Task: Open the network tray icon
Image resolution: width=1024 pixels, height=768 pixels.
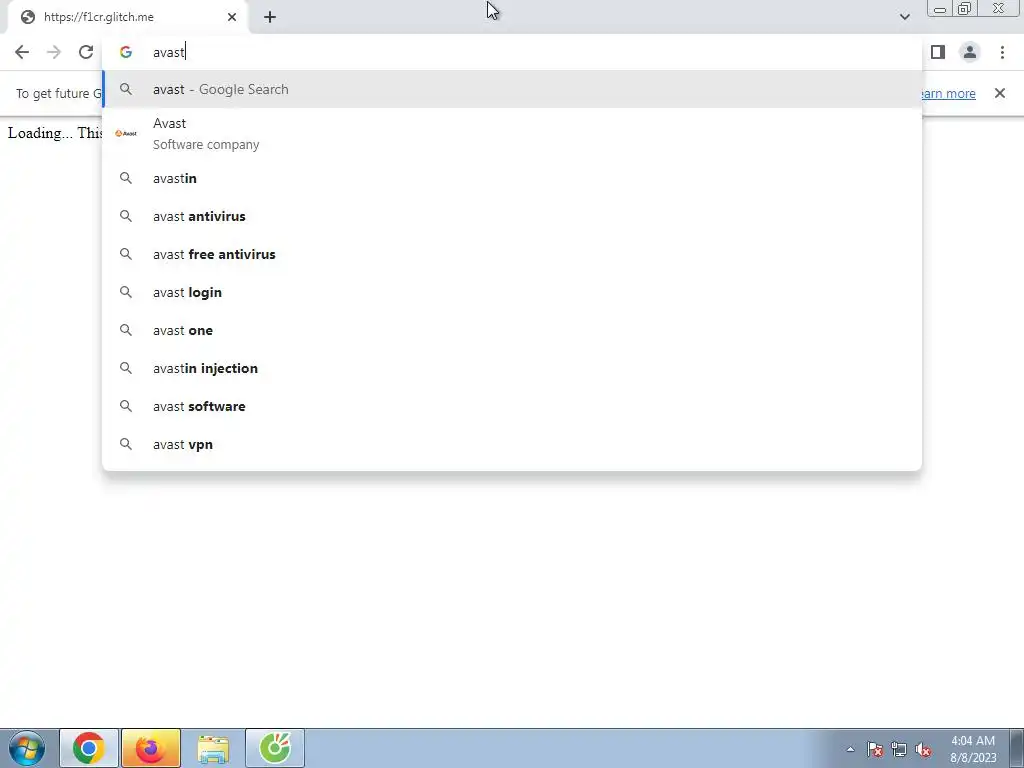Action: (x=899, y=749)
